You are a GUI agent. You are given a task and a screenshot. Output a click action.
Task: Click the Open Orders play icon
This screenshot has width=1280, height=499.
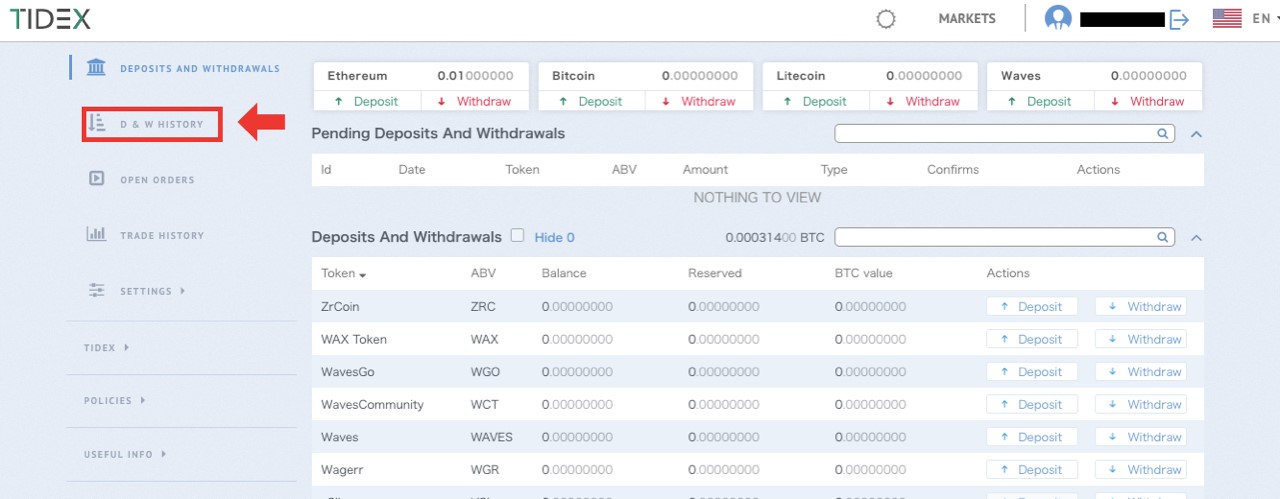click(97, 179)
